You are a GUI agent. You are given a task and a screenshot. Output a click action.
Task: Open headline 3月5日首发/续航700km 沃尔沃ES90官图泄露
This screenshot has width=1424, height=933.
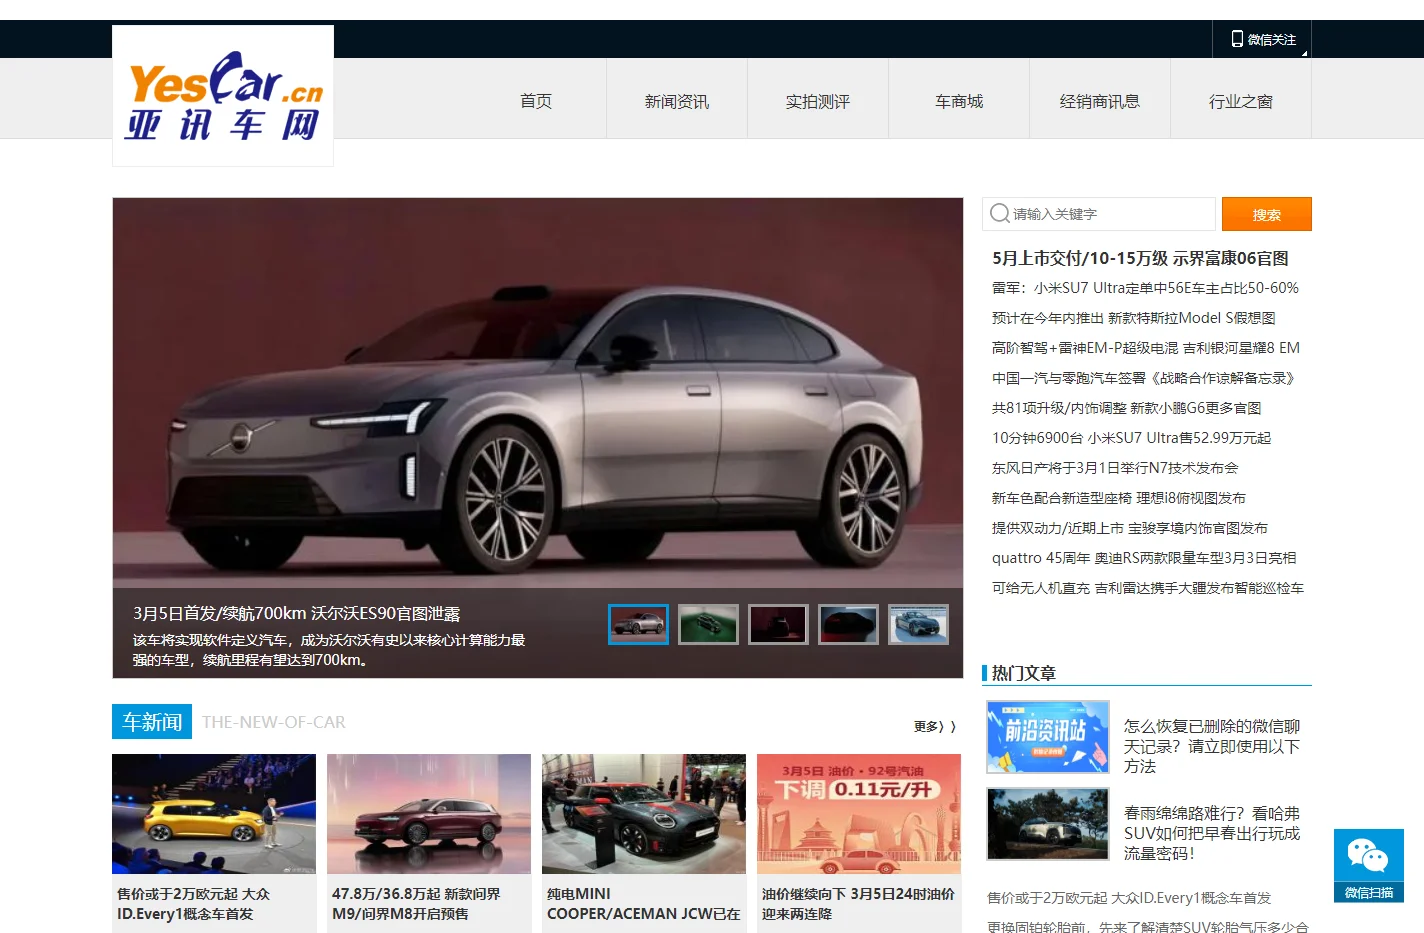tap(297, 613)
